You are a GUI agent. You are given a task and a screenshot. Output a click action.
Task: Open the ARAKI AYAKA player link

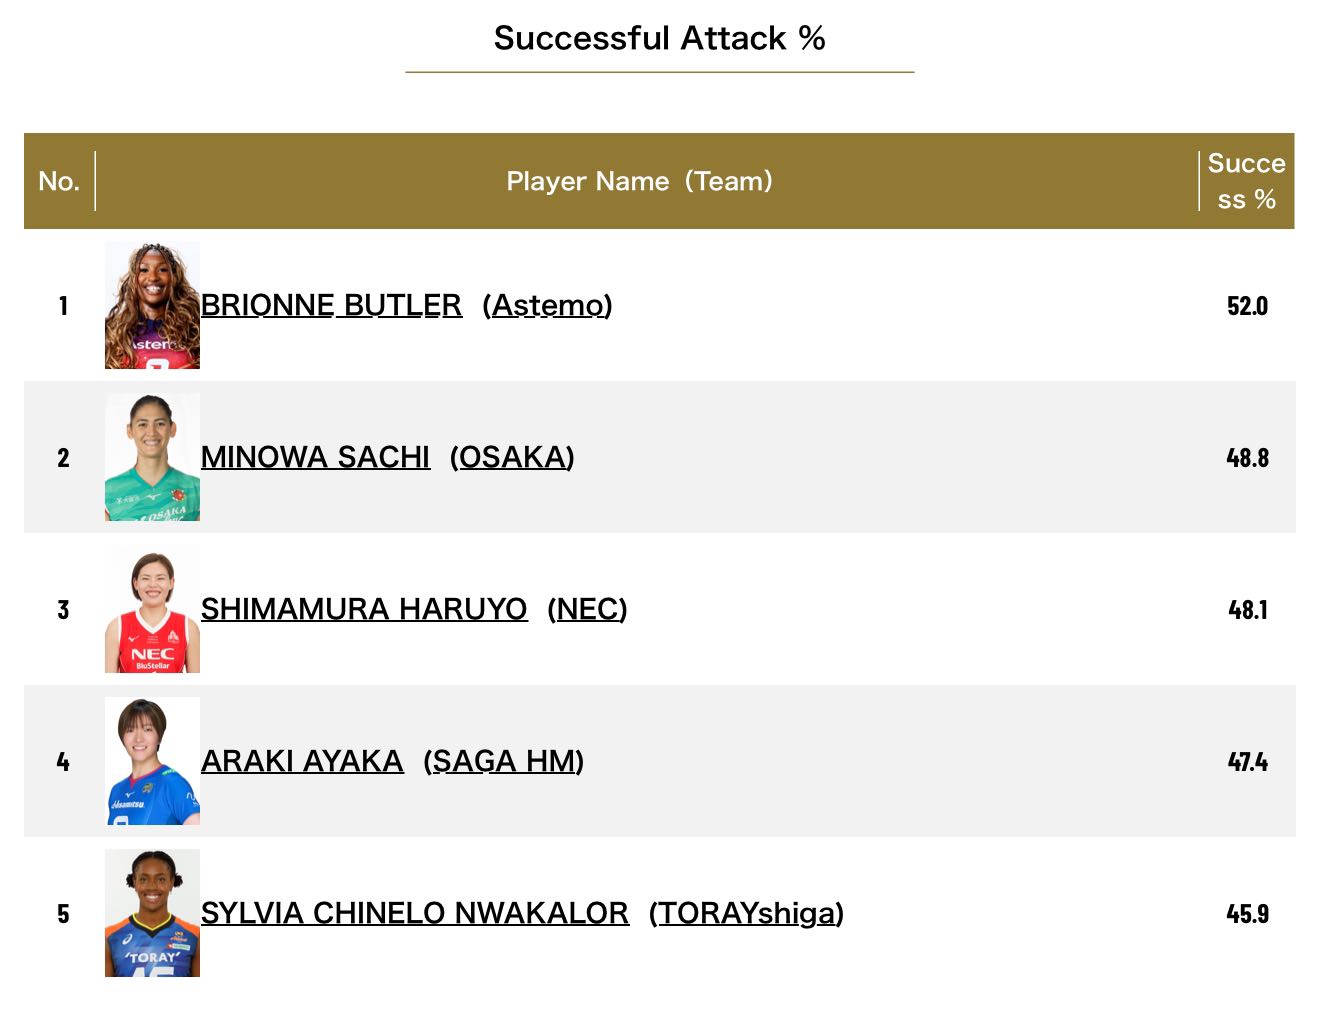pyautogui.click(x=302, y=761)
